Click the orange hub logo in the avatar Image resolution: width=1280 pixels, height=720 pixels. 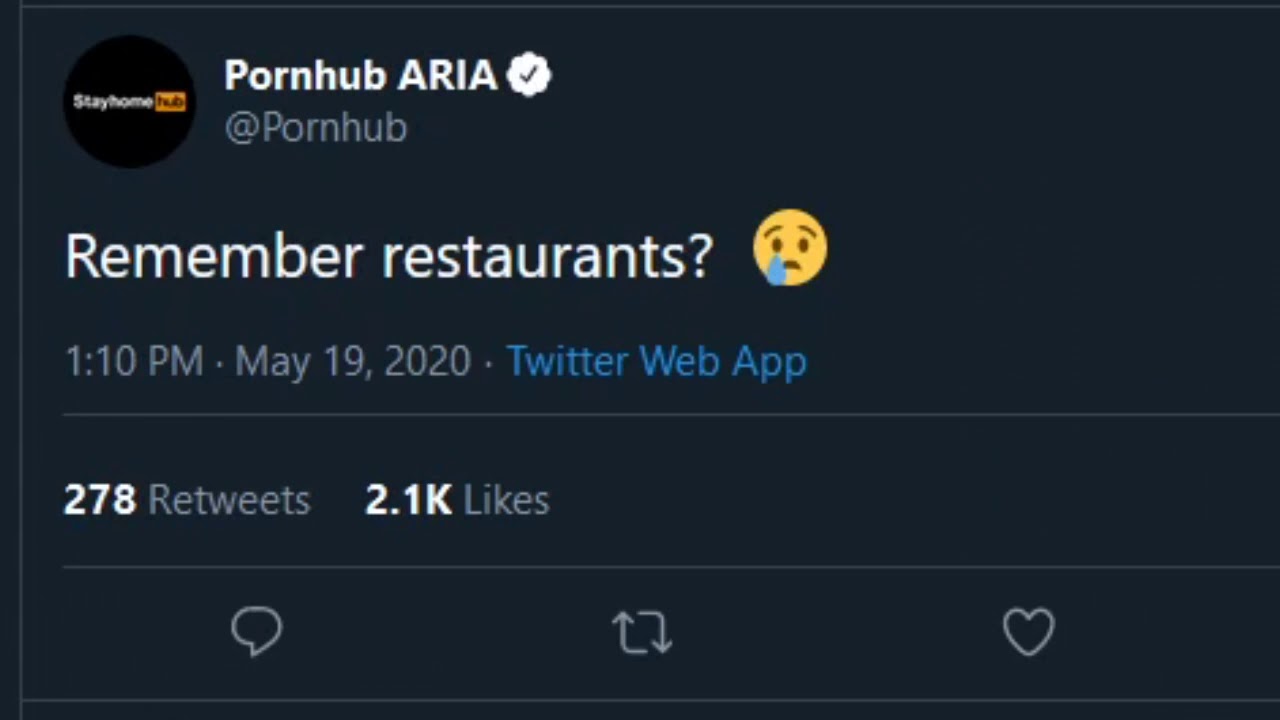171,102
